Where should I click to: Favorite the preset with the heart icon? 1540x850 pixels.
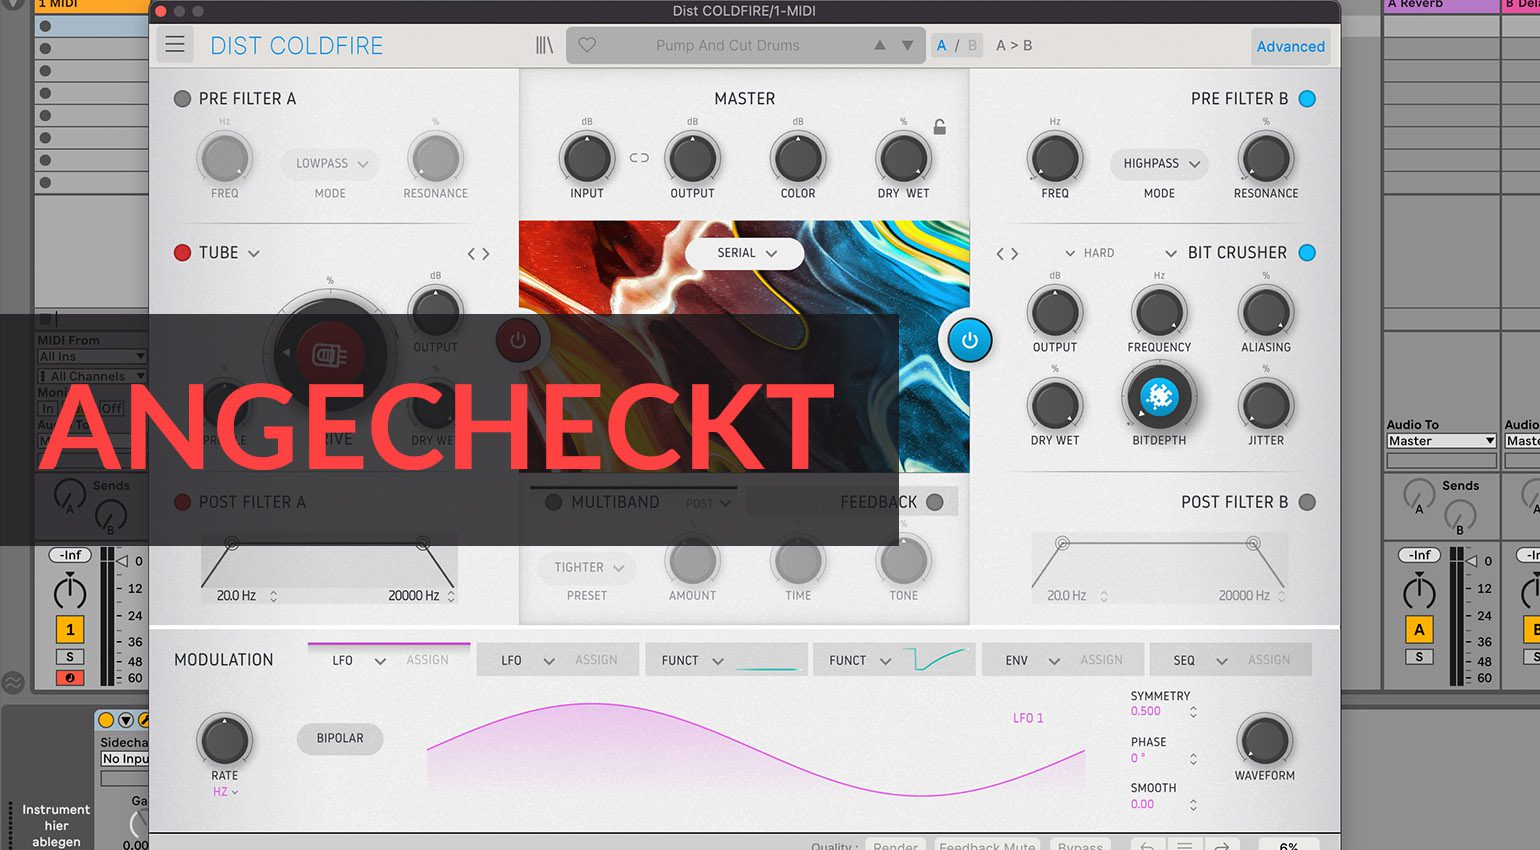coord(587,45)
